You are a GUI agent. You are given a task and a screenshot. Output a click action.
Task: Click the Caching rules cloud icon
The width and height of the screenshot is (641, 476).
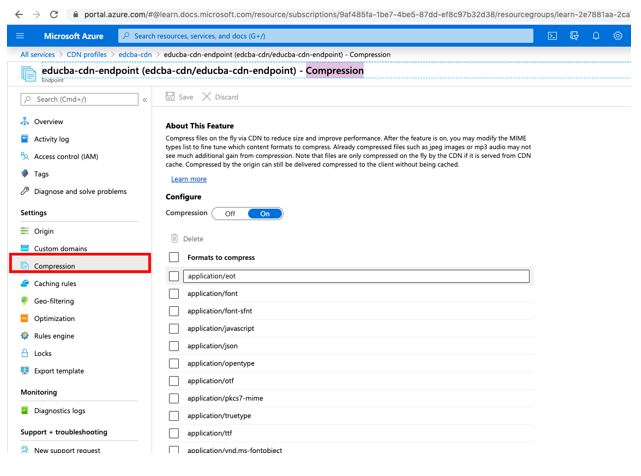(25, 283)
